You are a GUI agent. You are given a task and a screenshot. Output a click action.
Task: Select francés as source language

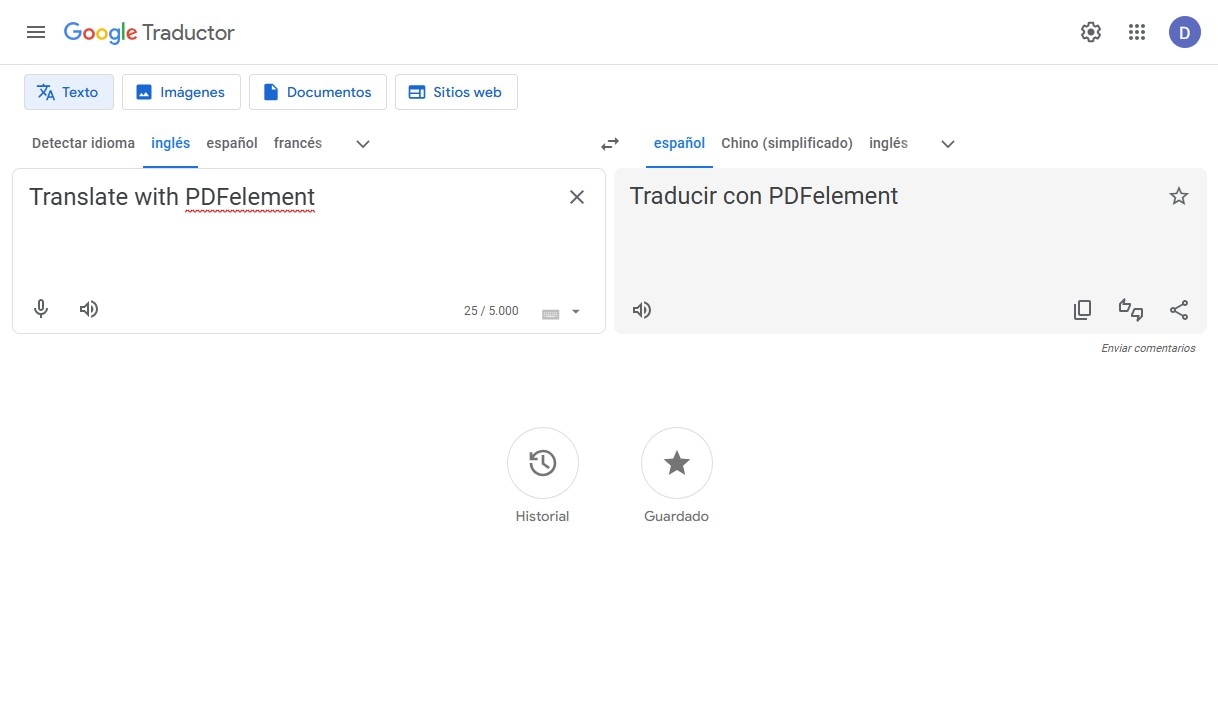298,143
